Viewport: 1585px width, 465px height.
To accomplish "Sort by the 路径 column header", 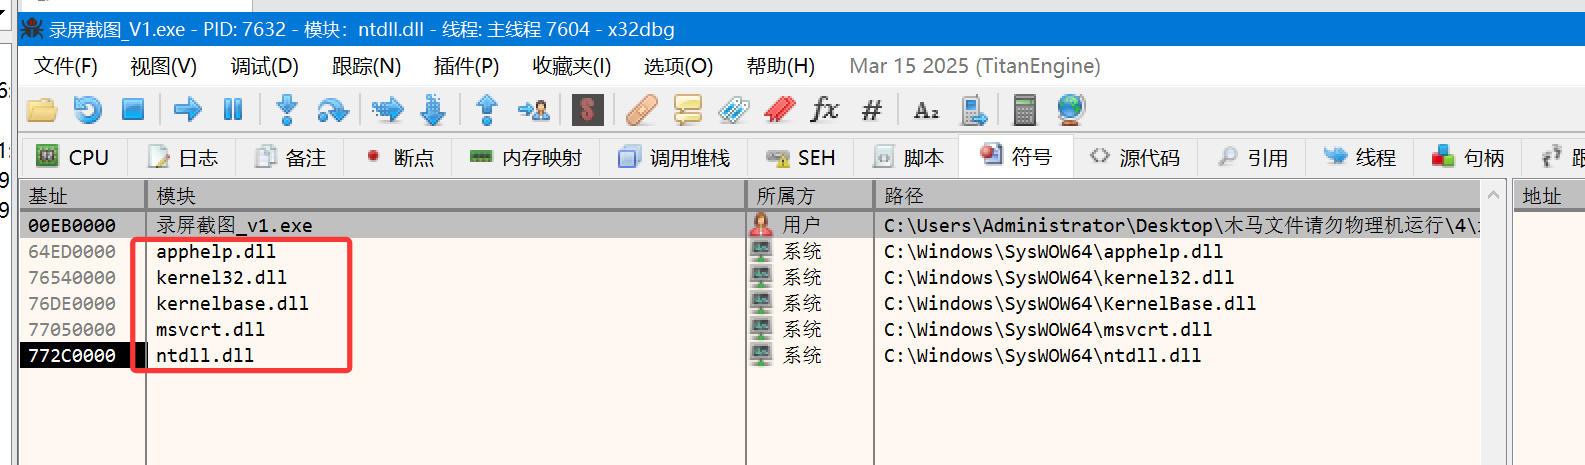I will tap(1178, 195).
